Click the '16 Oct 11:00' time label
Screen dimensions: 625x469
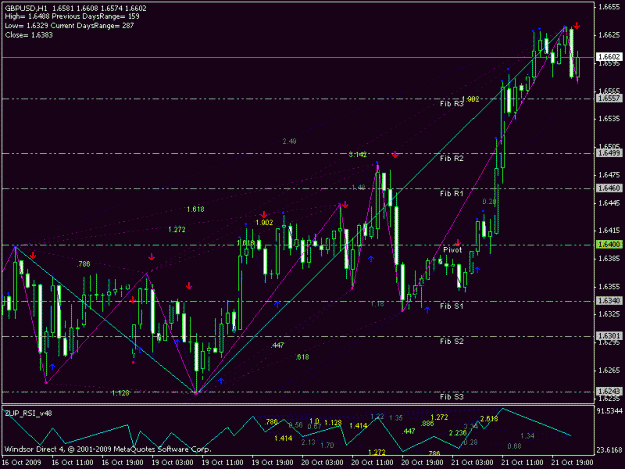(x=73, y=463)
